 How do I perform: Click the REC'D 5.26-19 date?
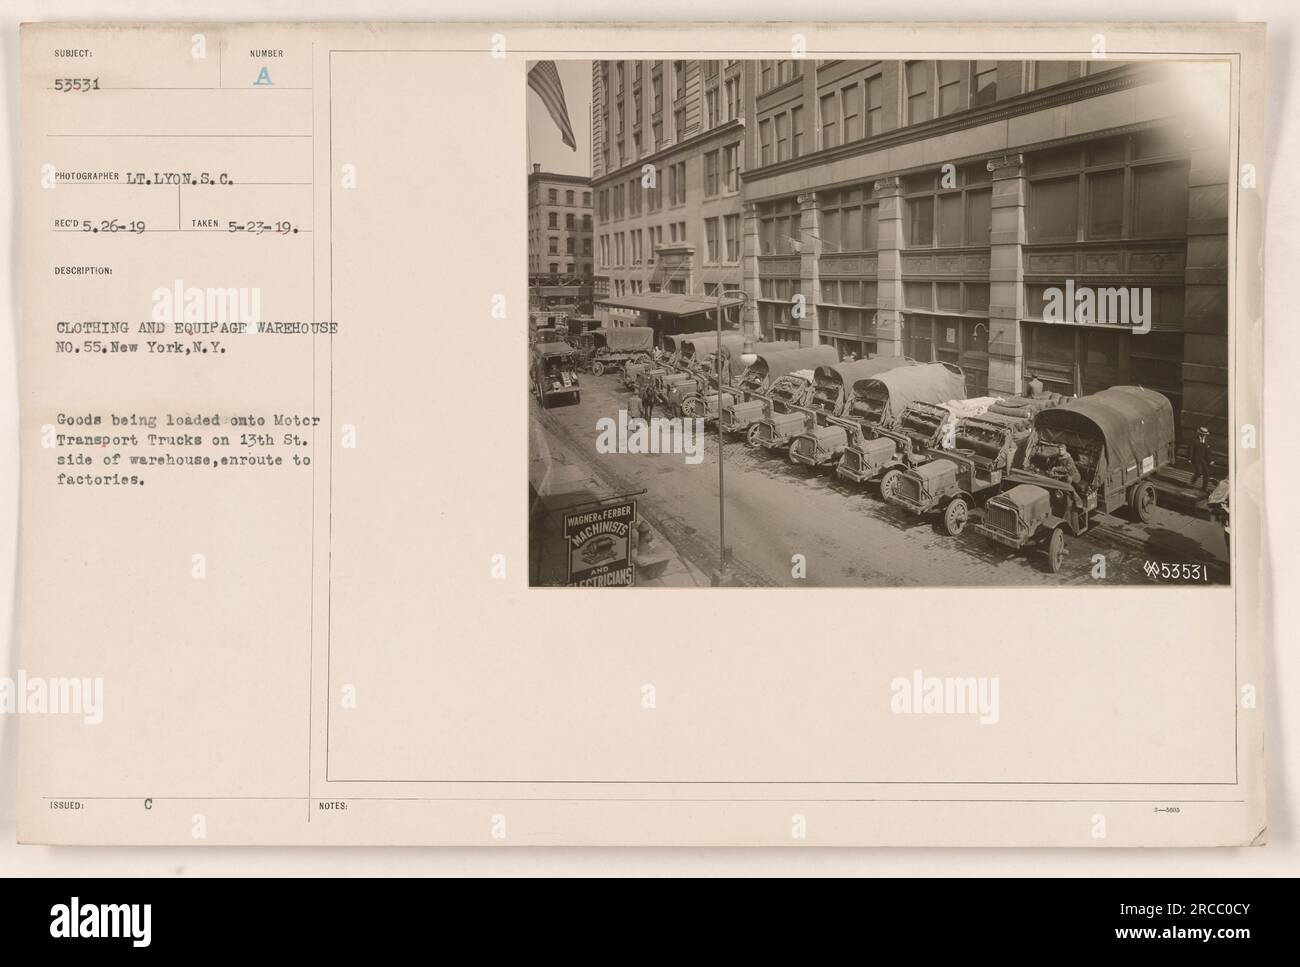click(101, 226)
